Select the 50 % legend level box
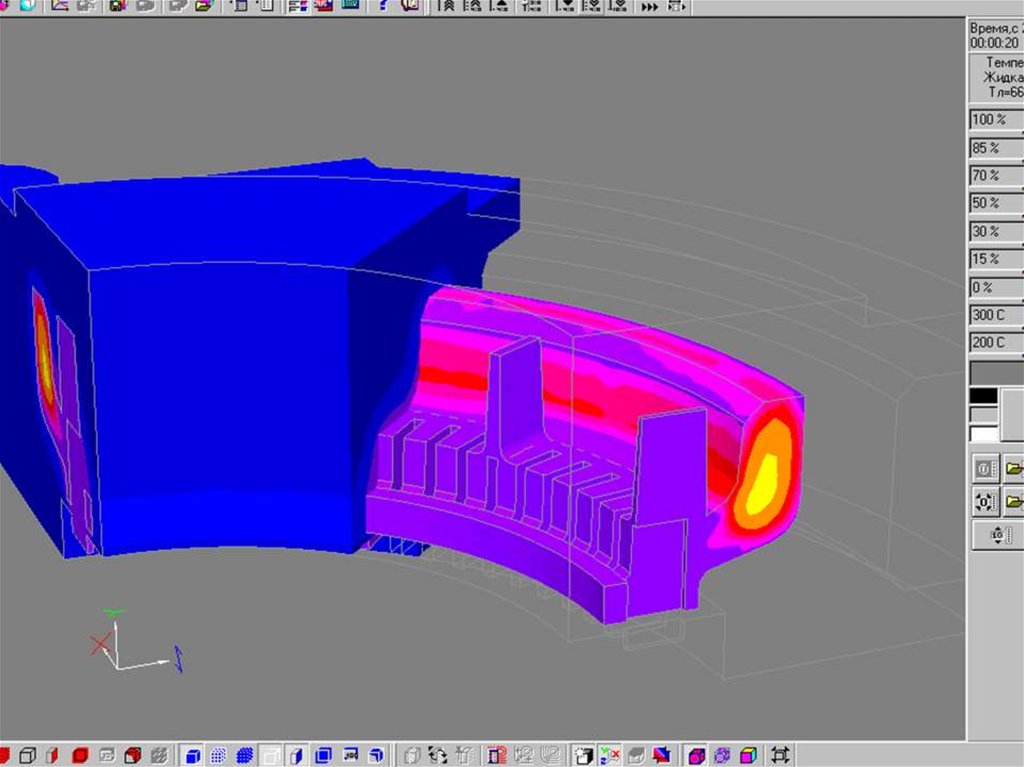Screen dimensions: 1024x767 click(995, 204)
